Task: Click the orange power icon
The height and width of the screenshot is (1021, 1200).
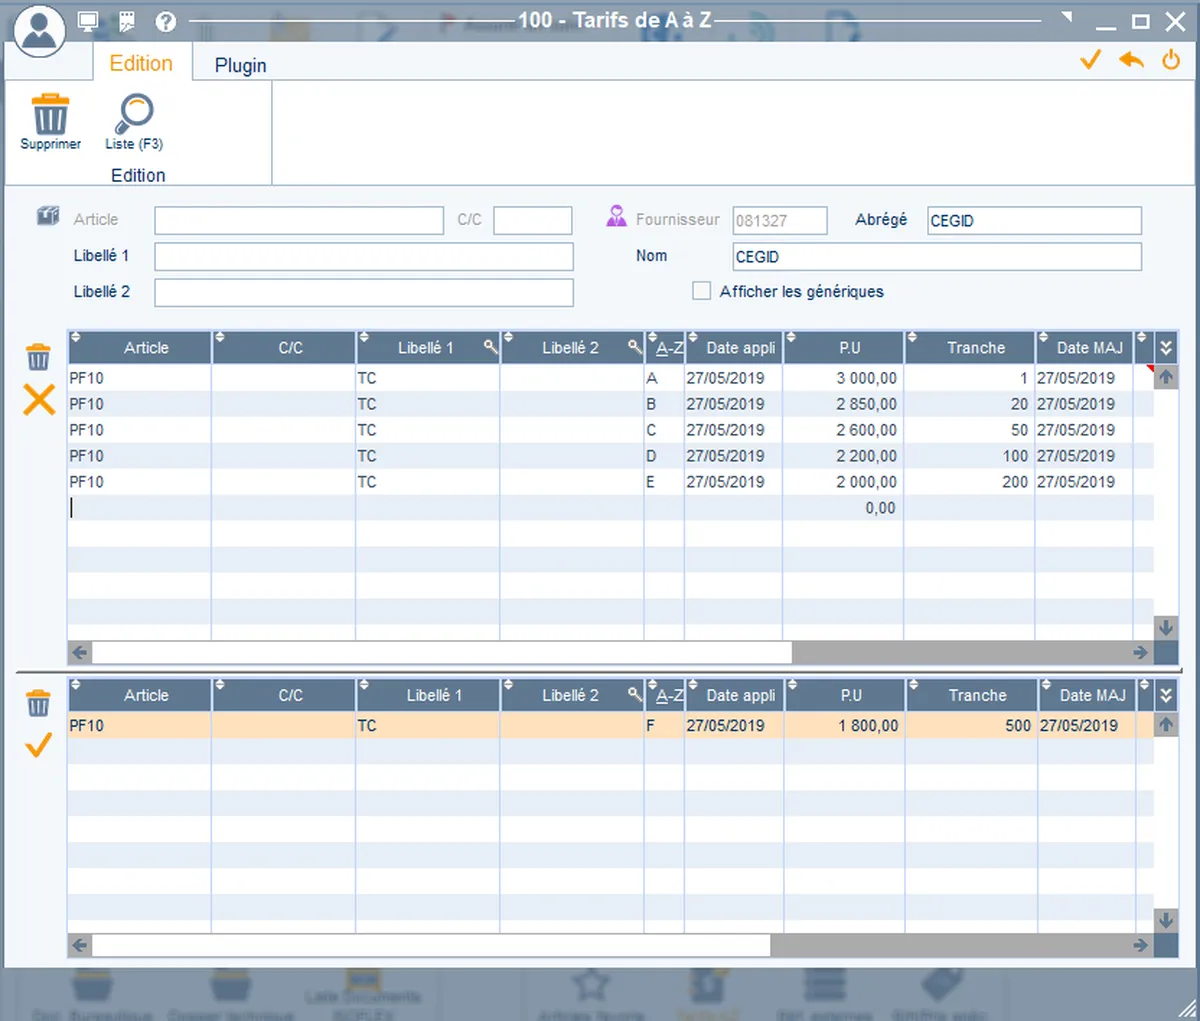Action: [1171, 60]
